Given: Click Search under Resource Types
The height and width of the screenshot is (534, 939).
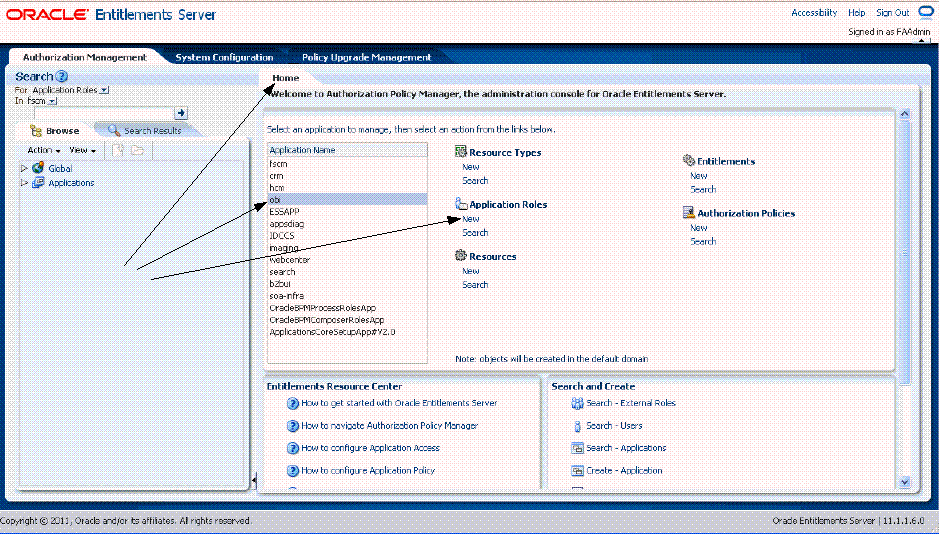Looking at the screenshot, I should 475,181.
